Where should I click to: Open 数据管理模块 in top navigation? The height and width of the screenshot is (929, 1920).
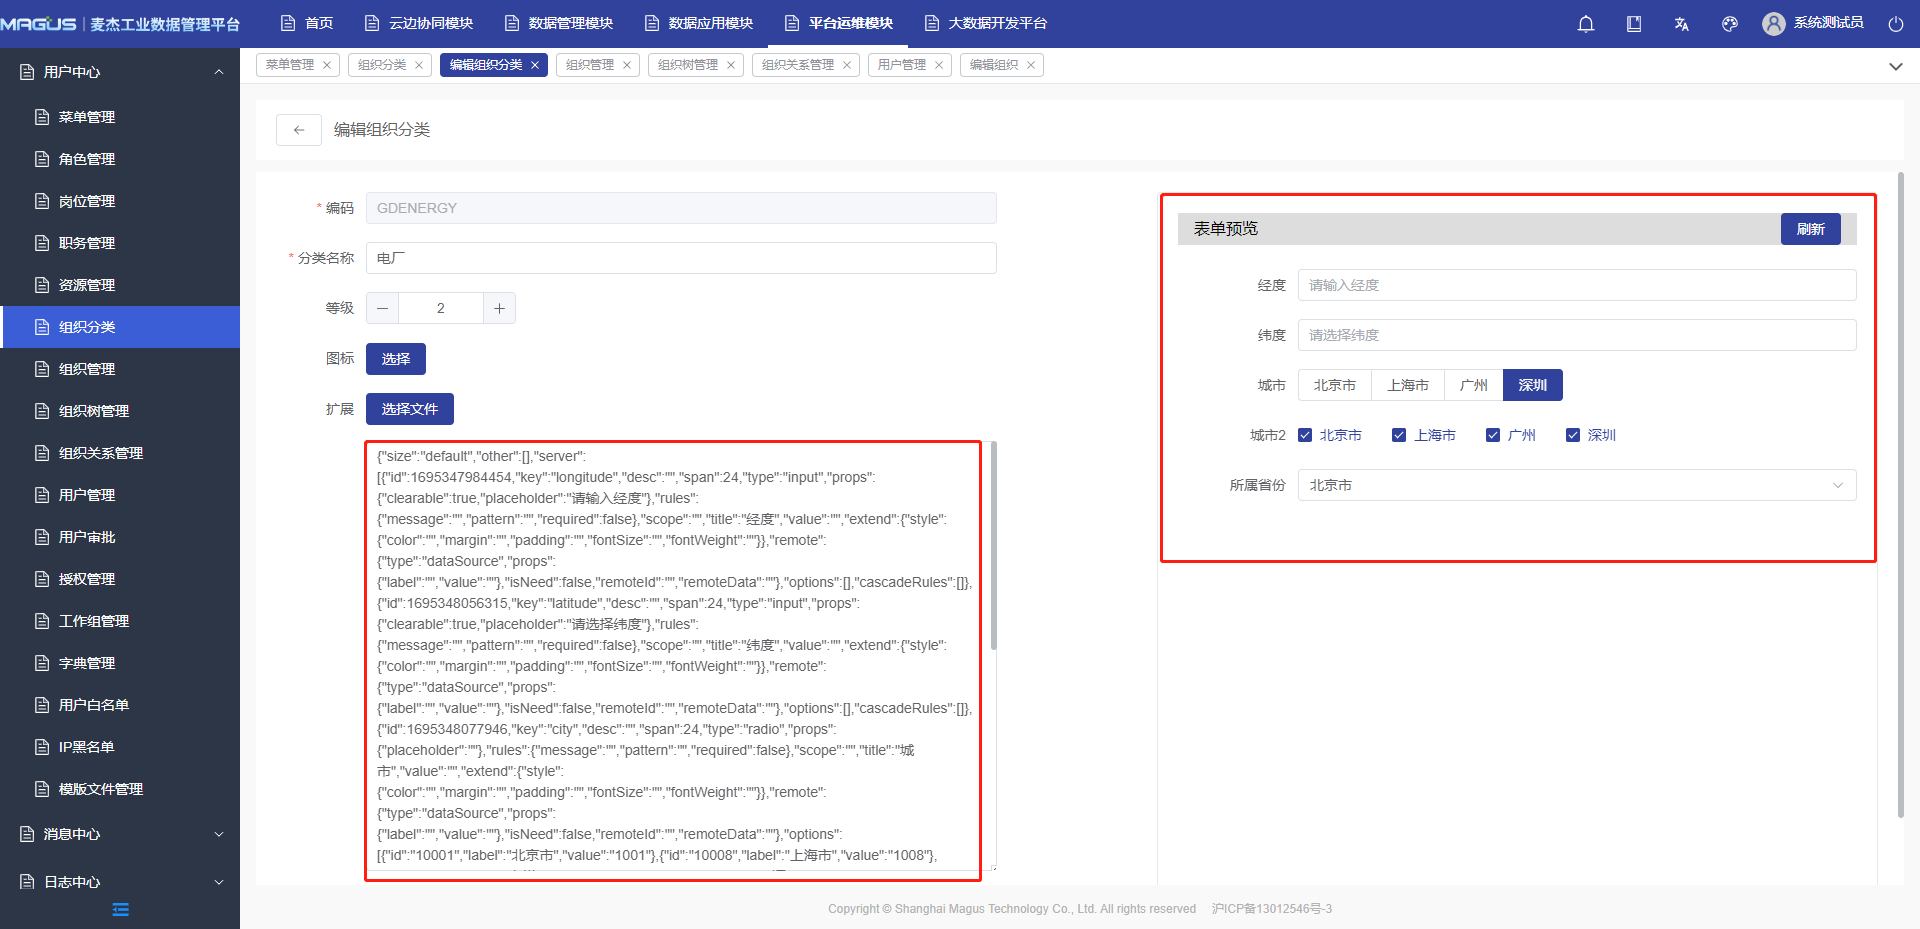point(559,23)
